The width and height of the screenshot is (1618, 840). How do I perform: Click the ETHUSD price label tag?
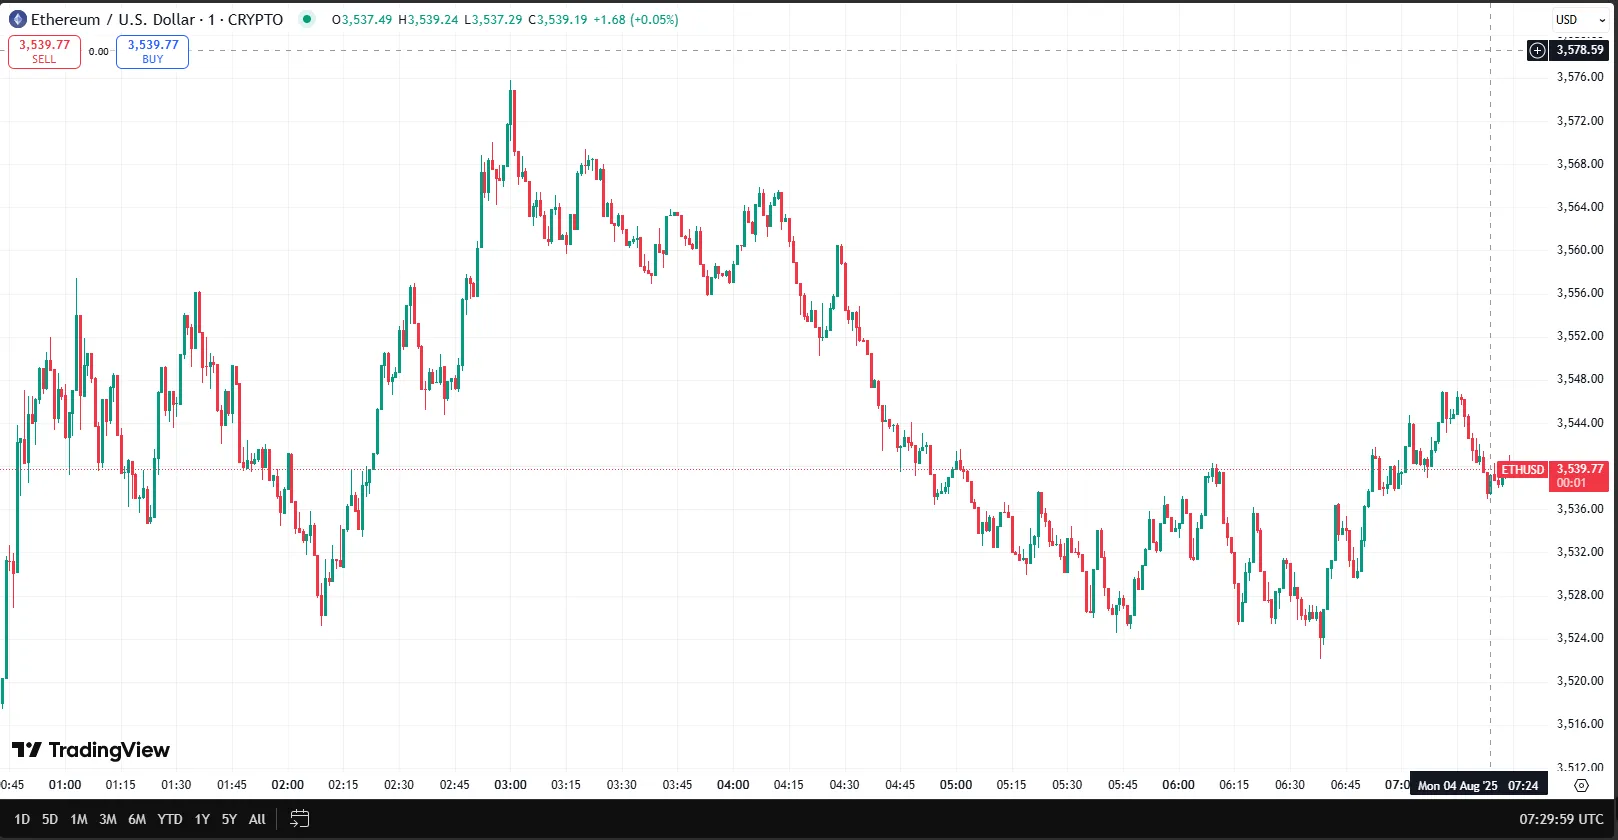1522,469
